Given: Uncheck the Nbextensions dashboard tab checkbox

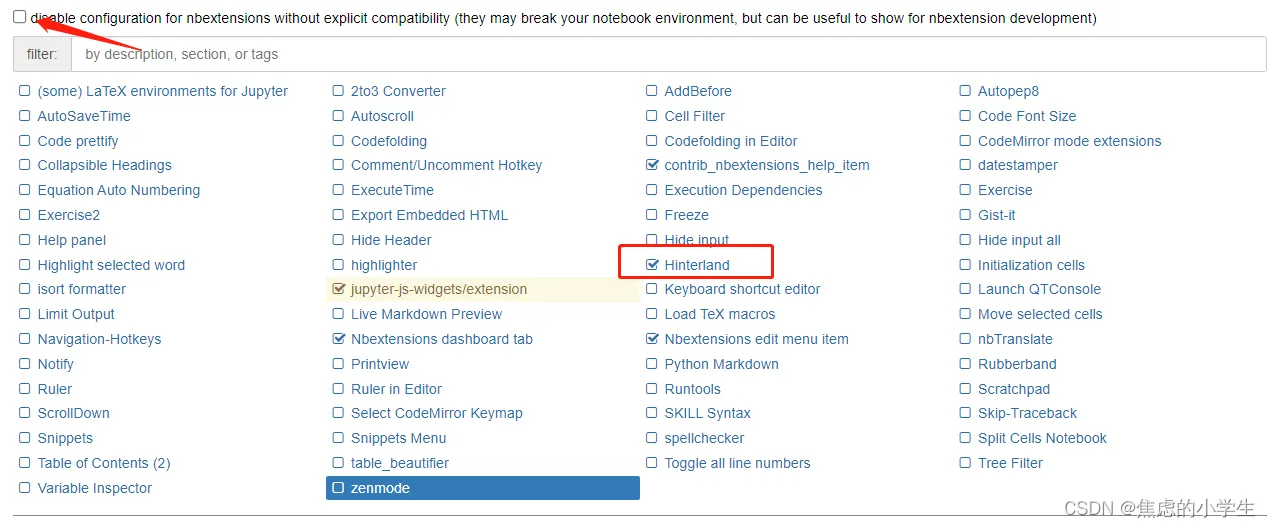Looking at the screenshot, I should click(338, 339).
